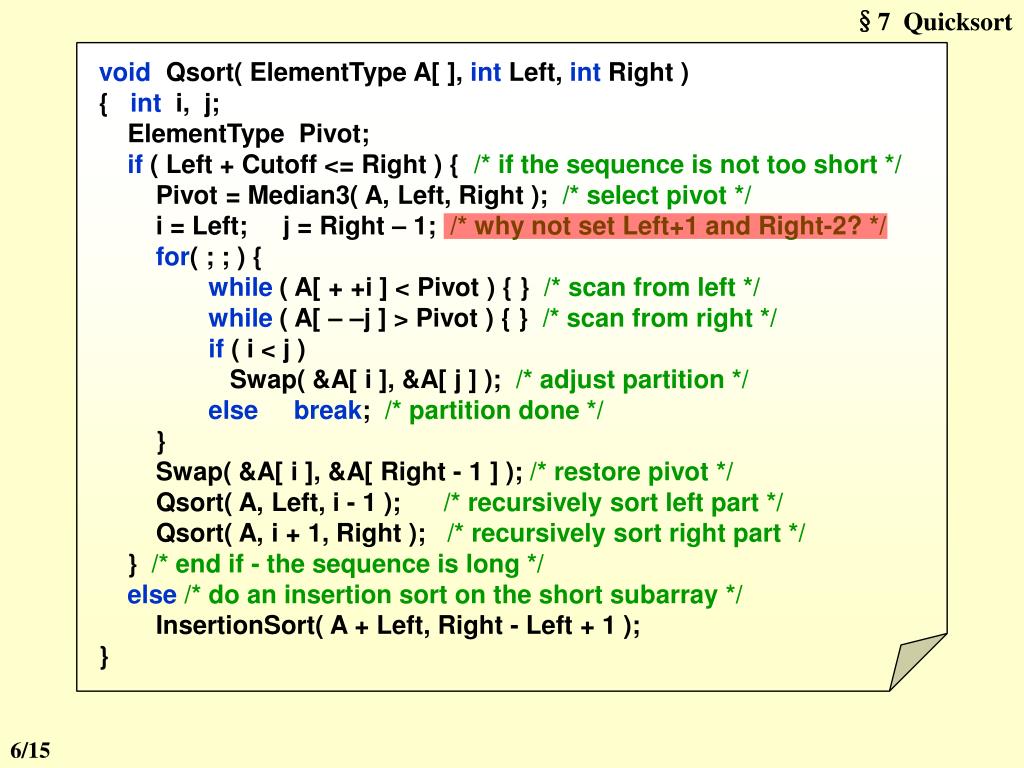Click the 'j = Right – 1;' assignment
1024x768 pixels.
(359, 227)
